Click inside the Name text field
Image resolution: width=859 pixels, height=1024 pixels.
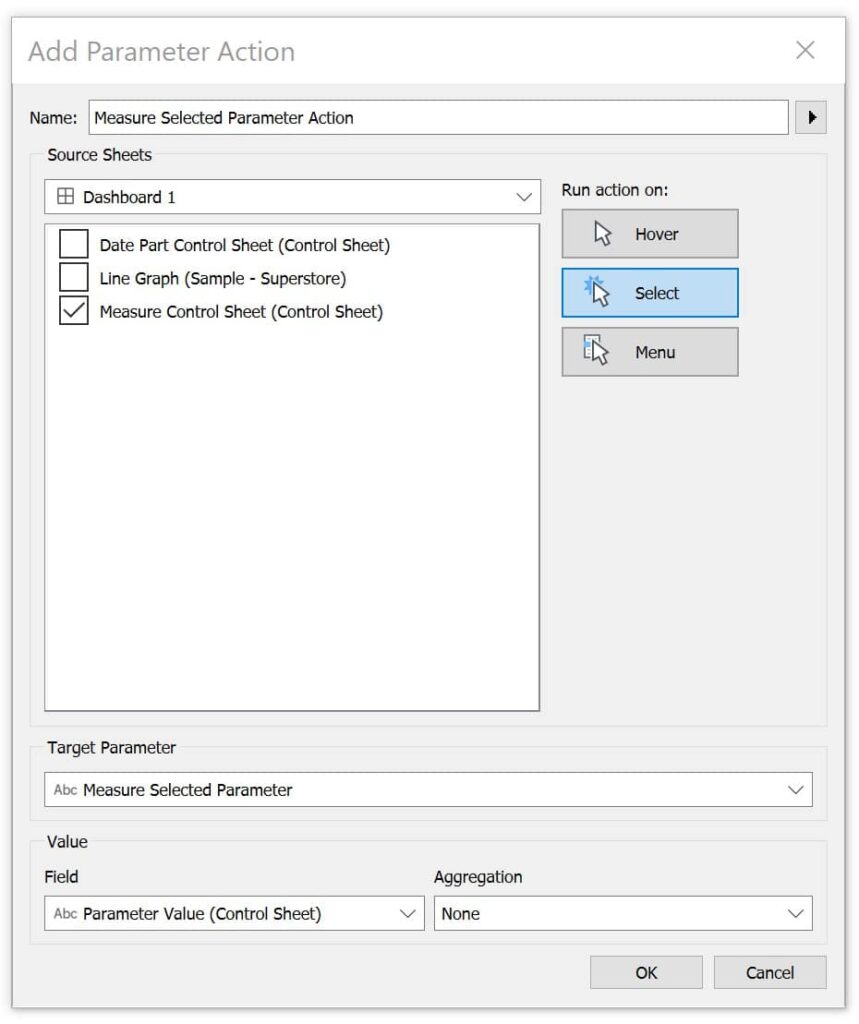400,117
